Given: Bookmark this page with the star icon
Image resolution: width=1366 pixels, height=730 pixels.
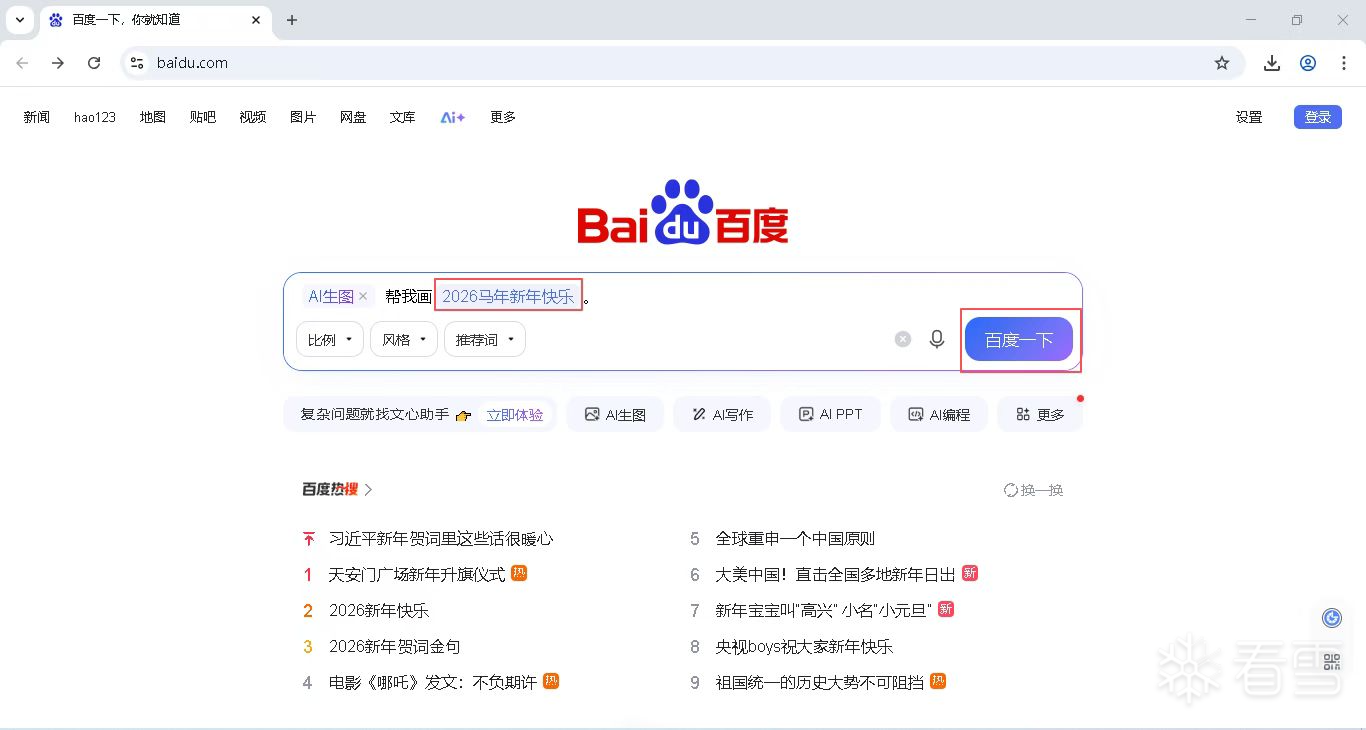Looking at the screenshot, I should pyautogui.click(x=1222, y=63).
